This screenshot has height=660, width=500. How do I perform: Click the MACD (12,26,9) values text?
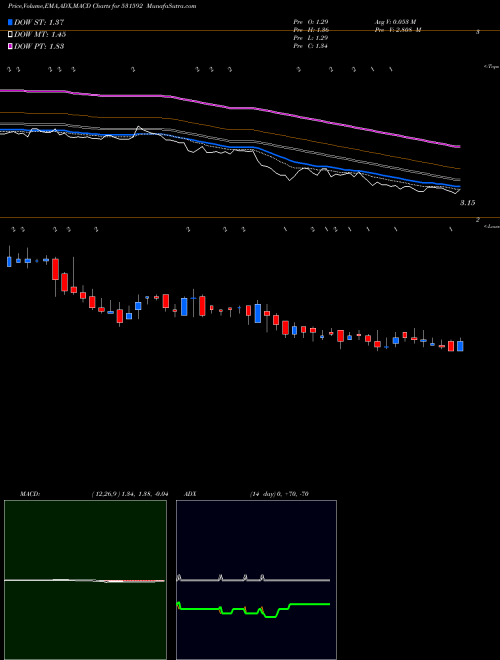130,494
